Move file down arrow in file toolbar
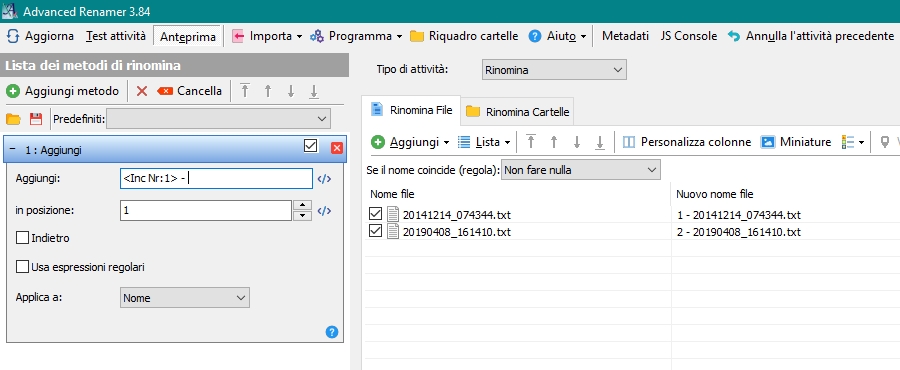This screenshot has height=370, width=900. [x=577, y=142]
